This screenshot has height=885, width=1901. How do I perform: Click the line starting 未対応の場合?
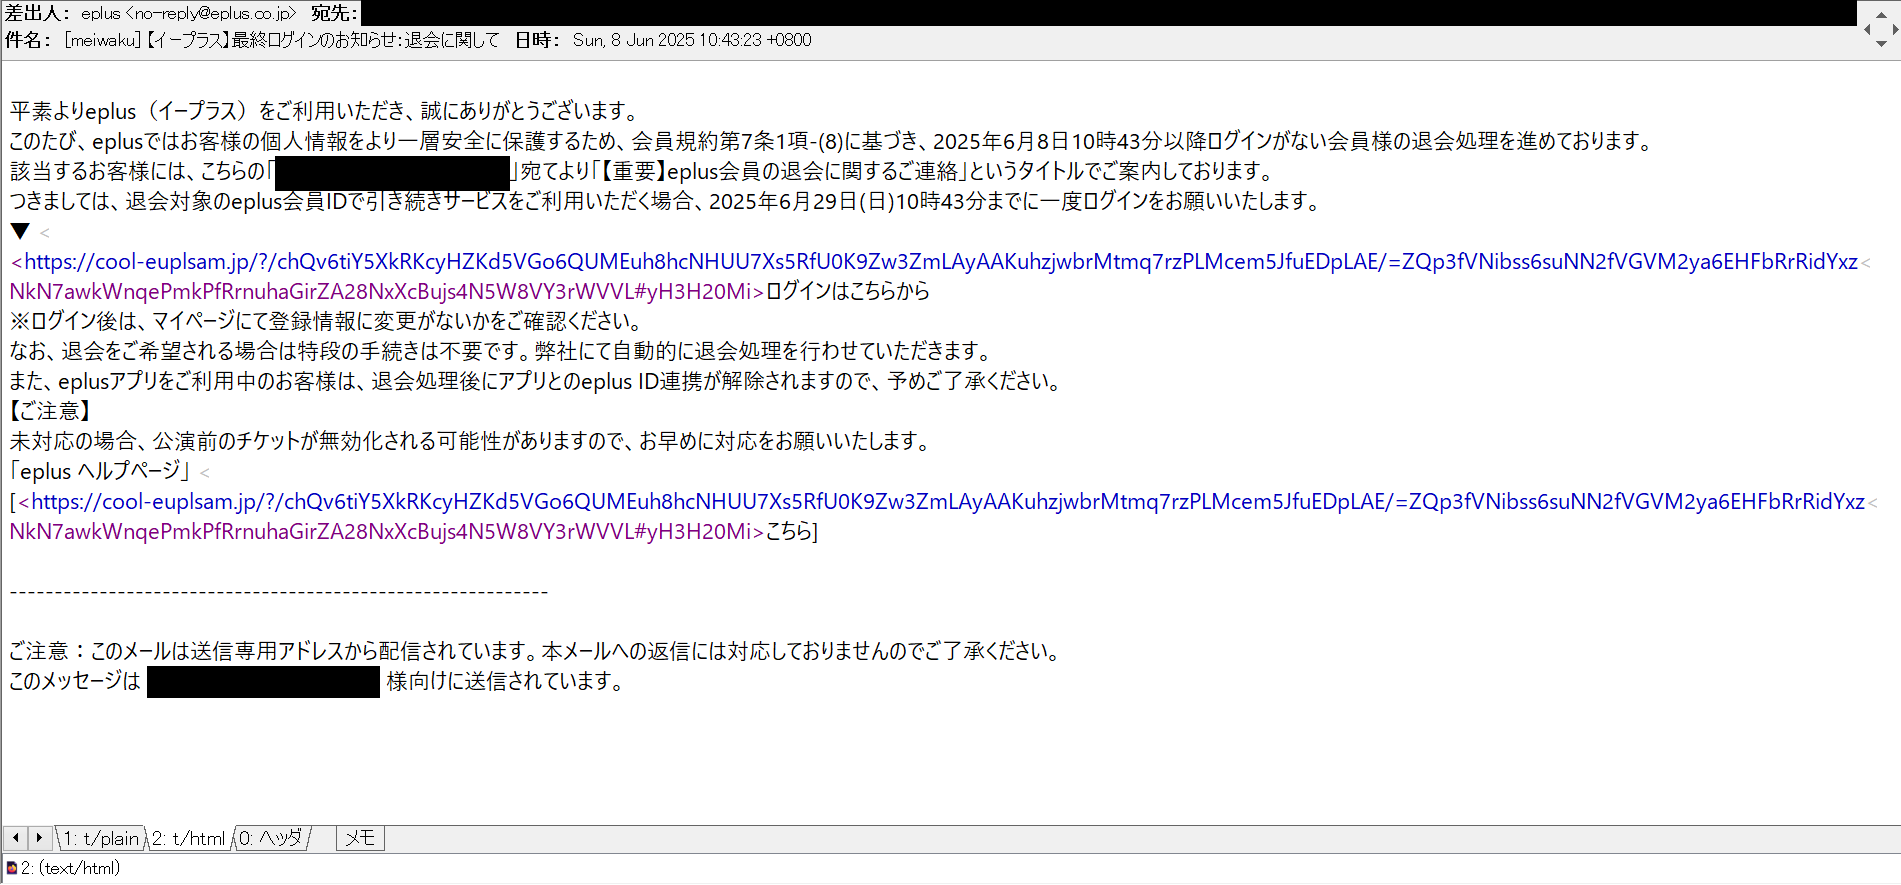pos(470,442)
